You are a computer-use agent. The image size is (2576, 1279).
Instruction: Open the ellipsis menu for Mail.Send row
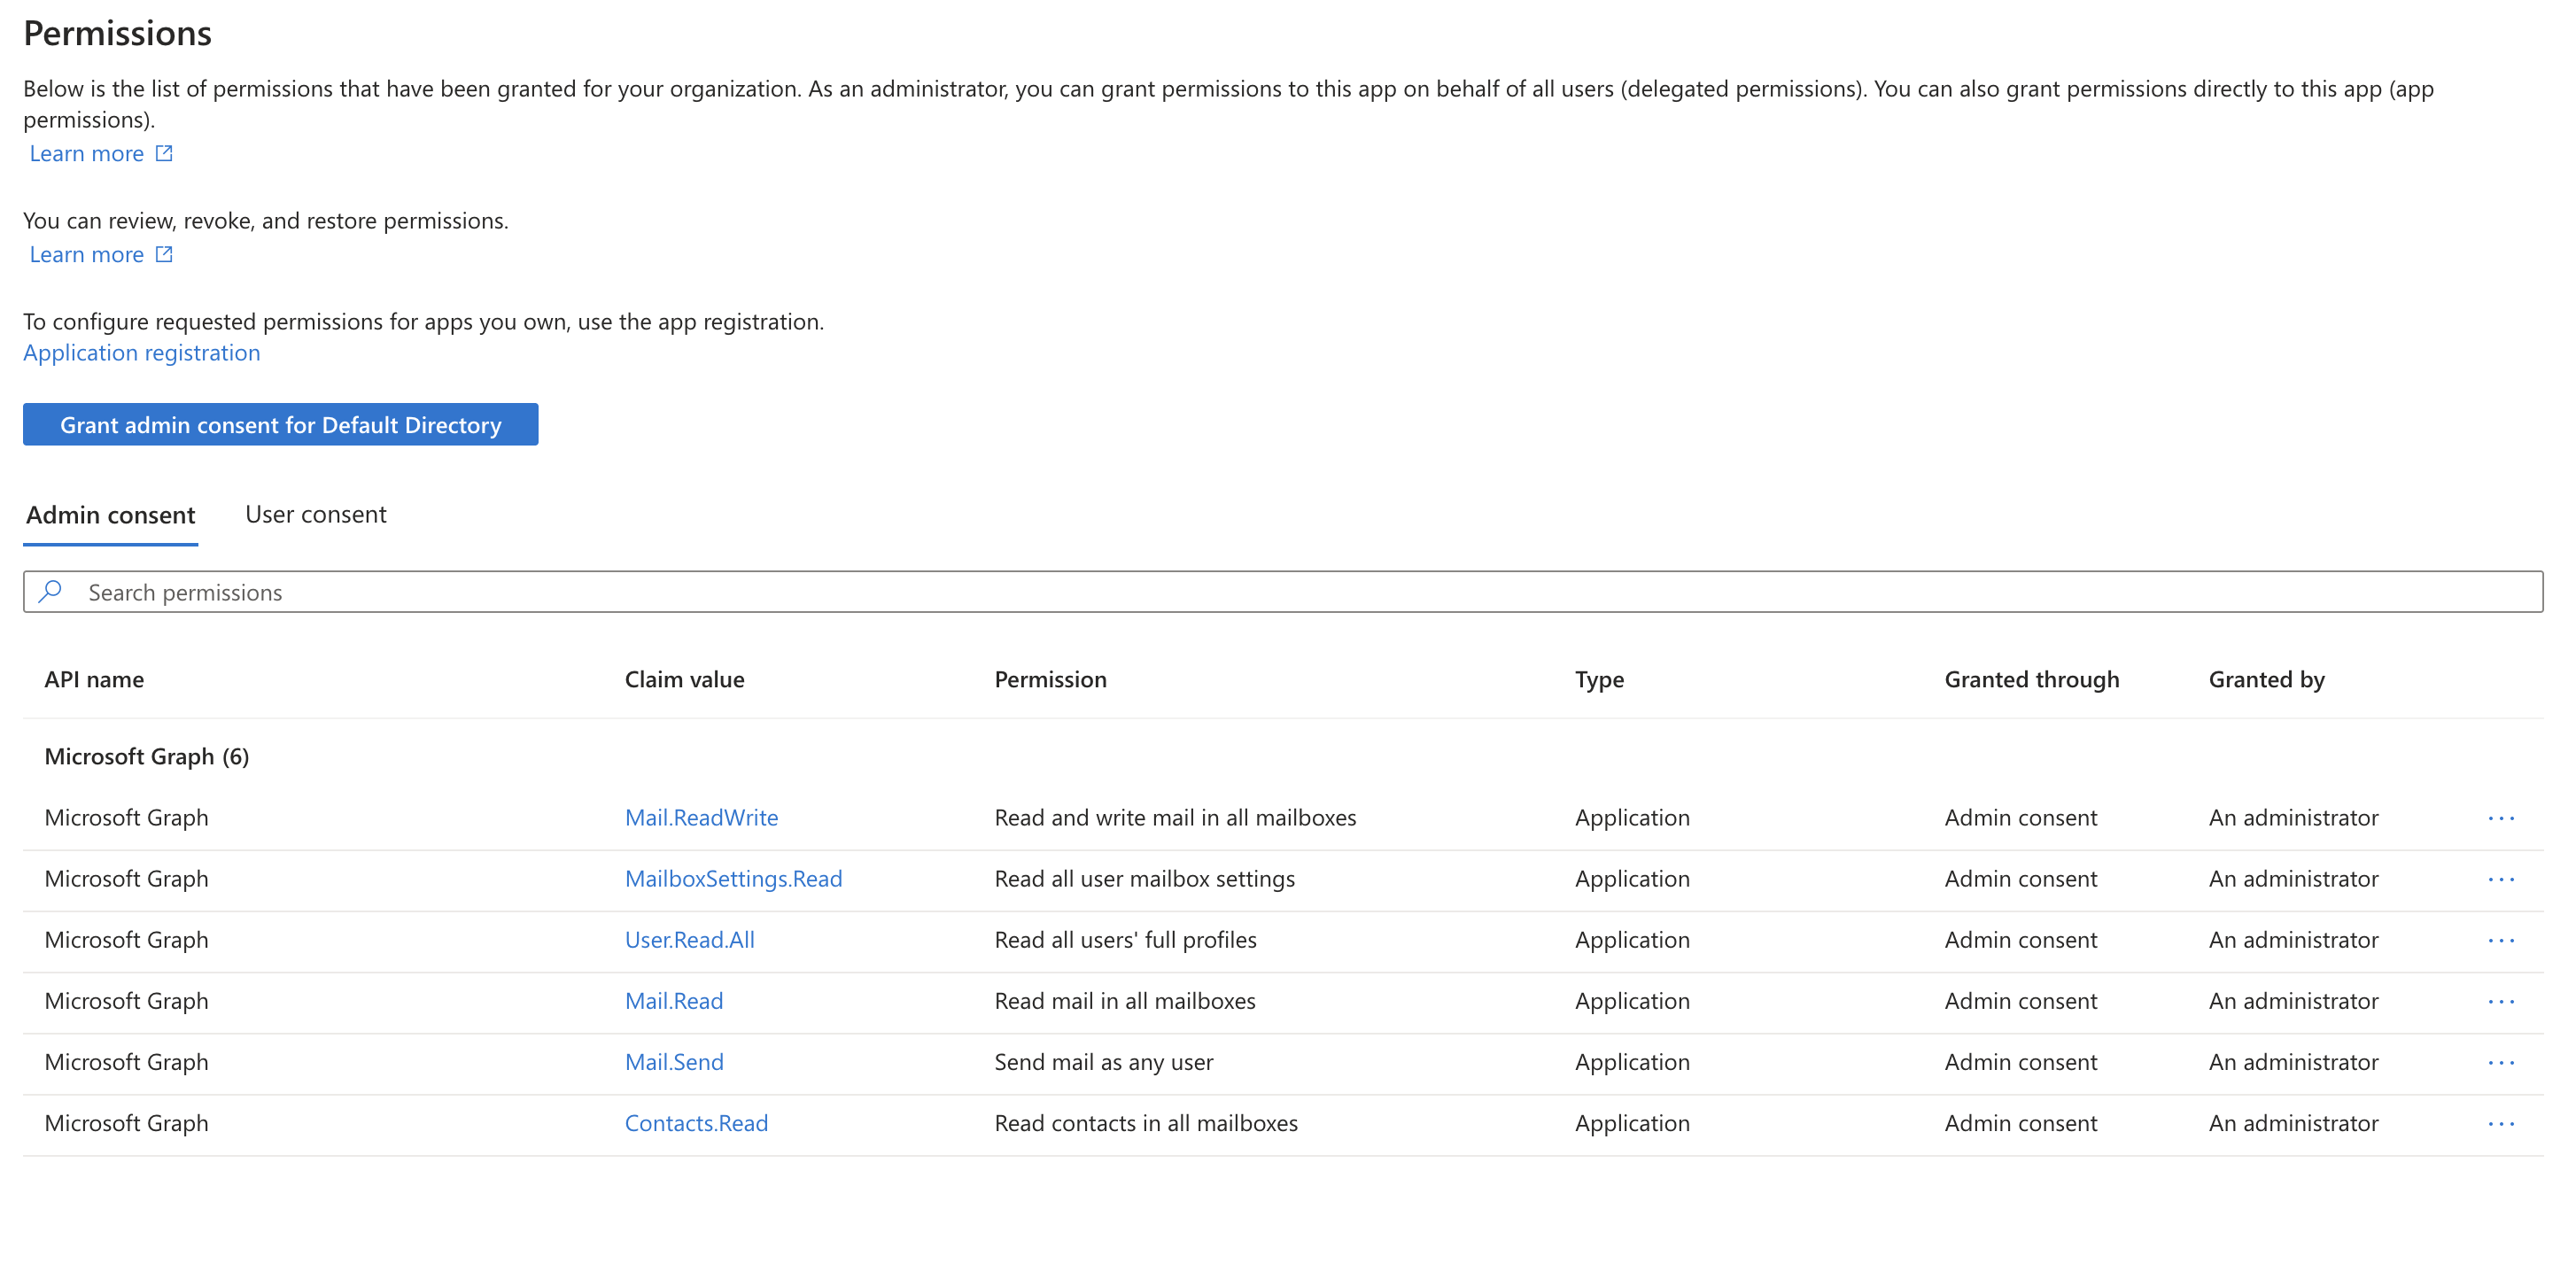tap(2500, 1062)
